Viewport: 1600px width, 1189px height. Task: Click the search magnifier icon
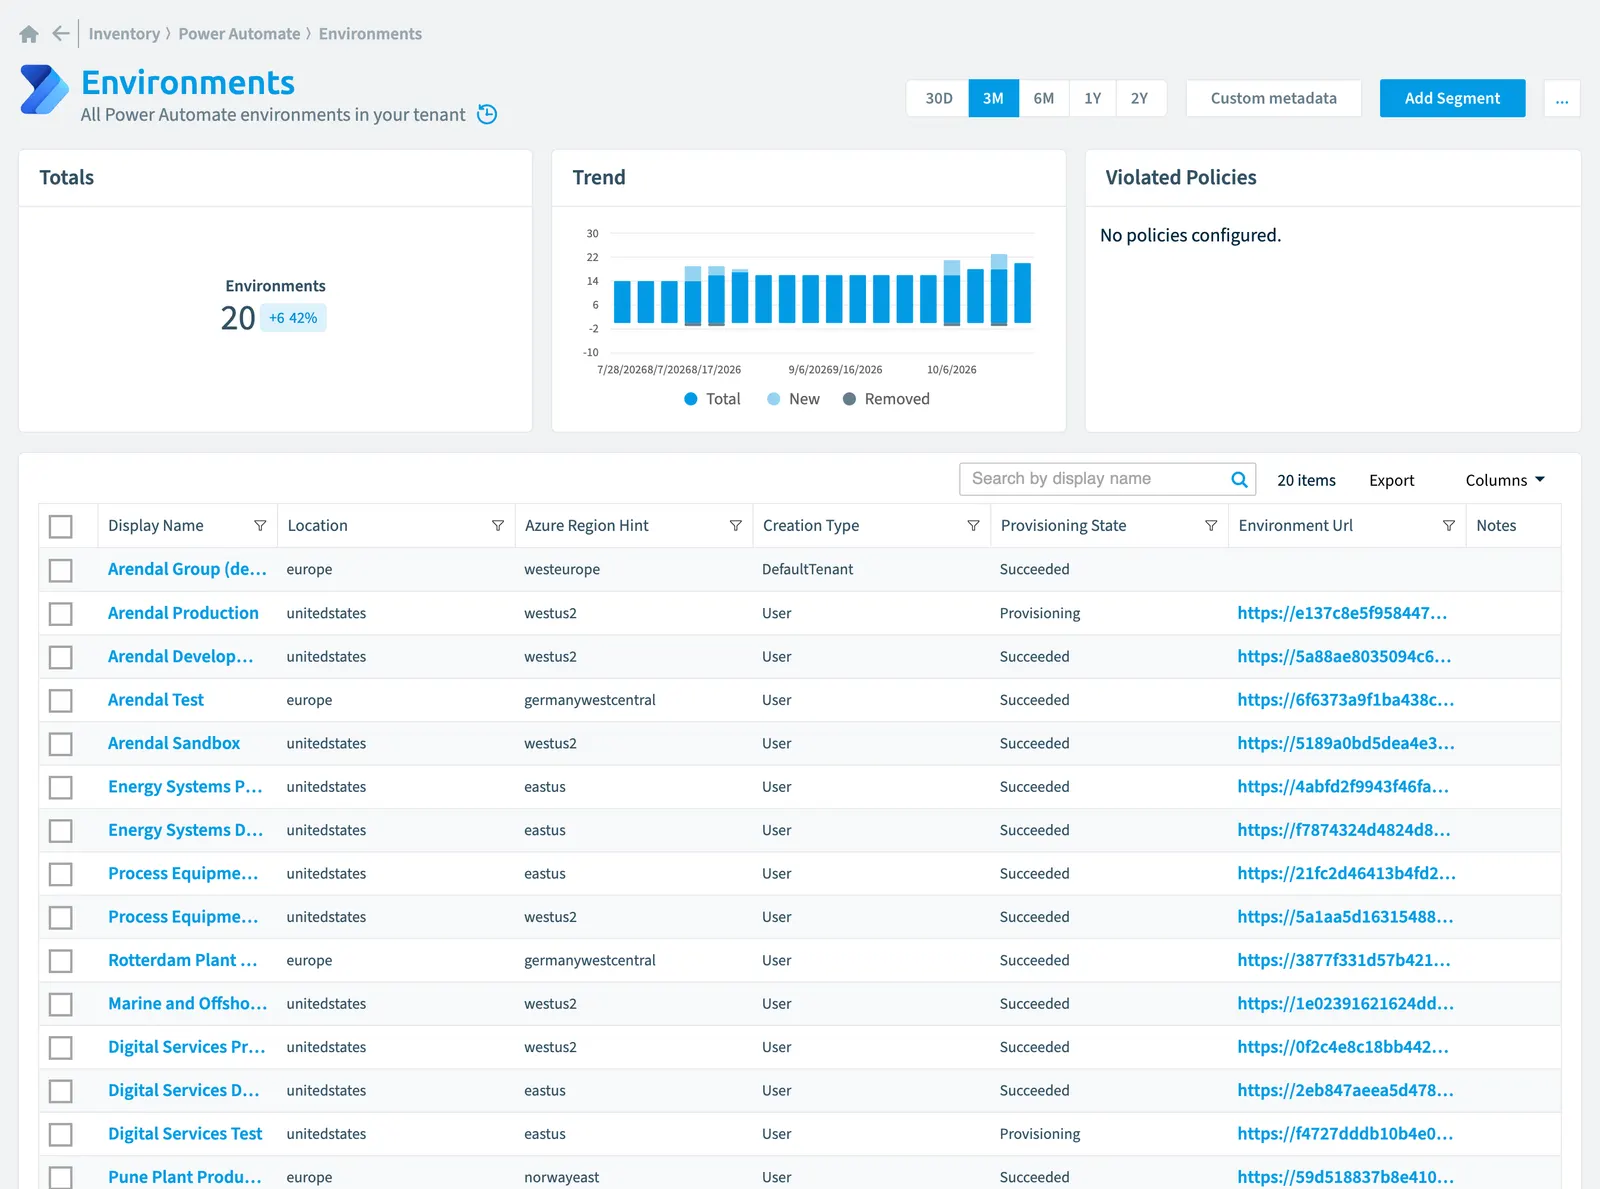pos(1239,479)
